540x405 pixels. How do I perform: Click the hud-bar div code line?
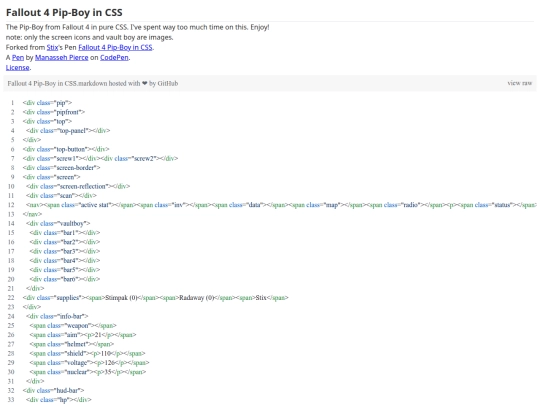(x=53, y=391)
